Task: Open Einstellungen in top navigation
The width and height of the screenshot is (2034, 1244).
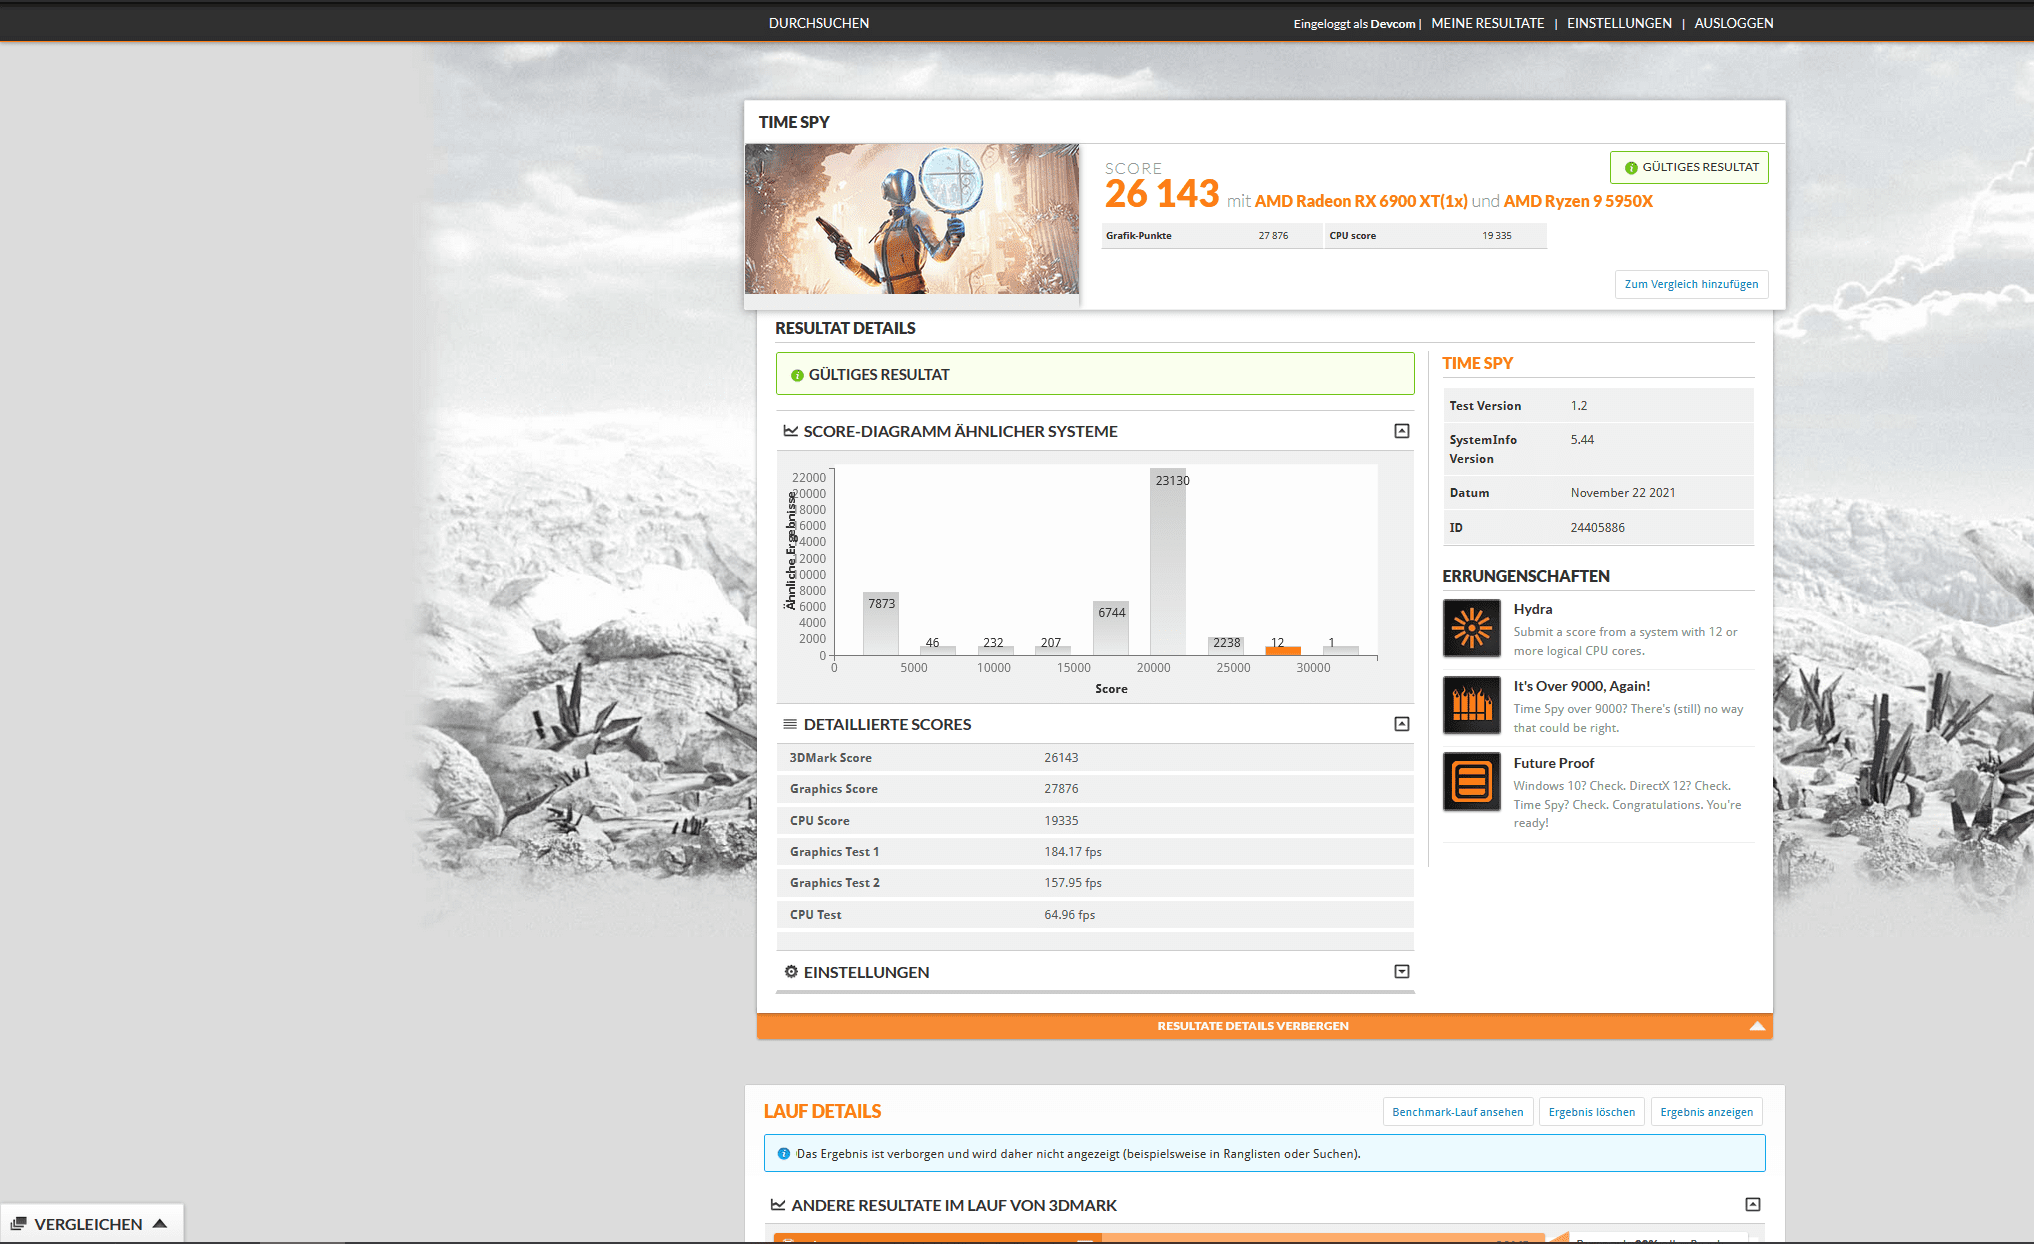Action: tap(1619, 23)
